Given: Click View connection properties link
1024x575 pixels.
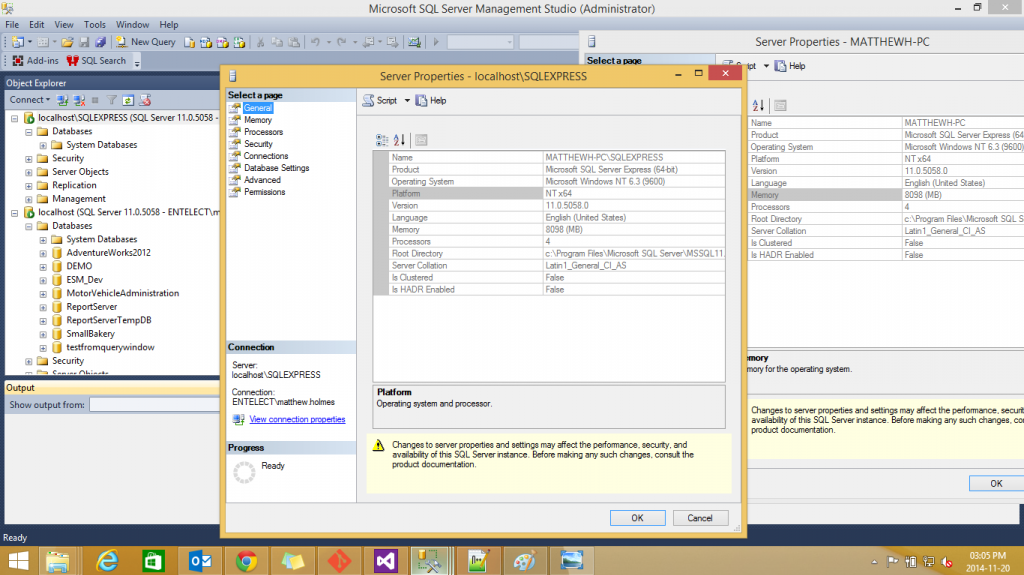Looking at the screenshot, I should point(297,419).
